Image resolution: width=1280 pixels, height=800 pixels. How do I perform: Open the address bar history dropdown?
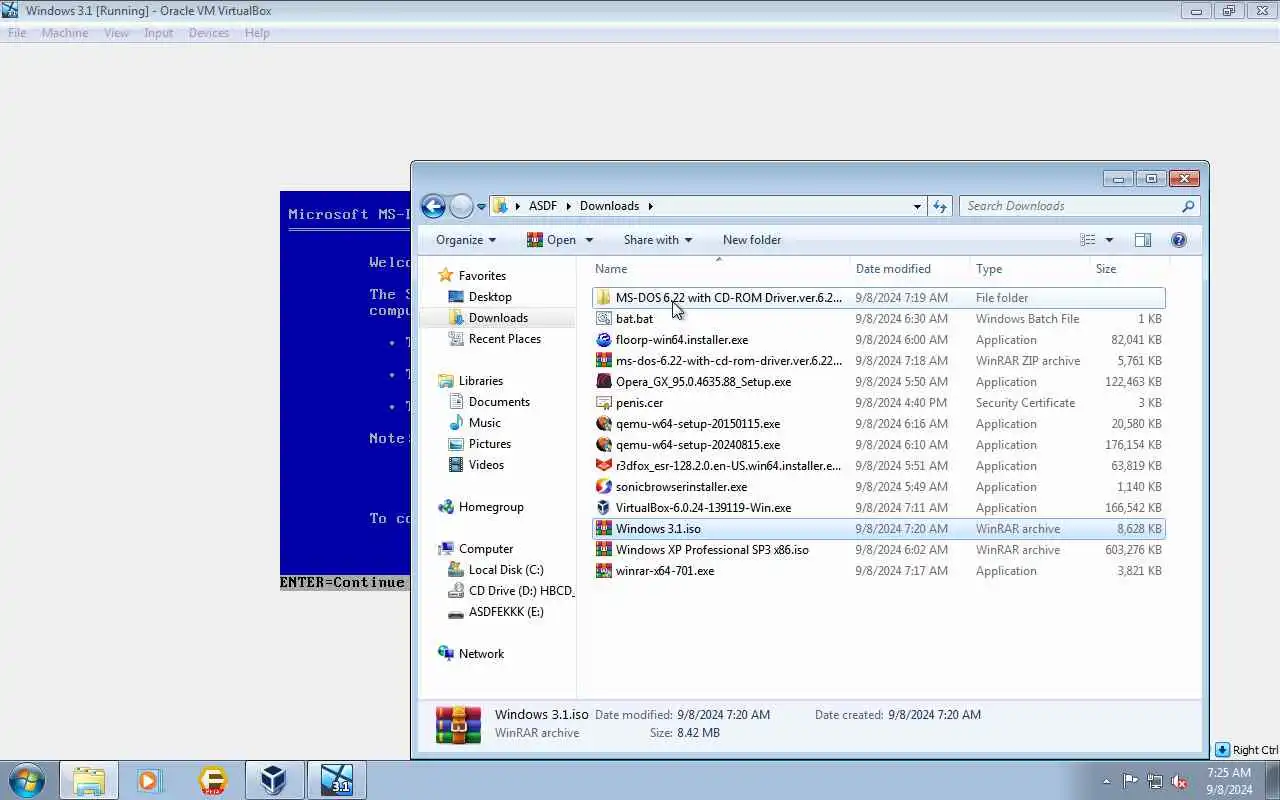(917, 206)
